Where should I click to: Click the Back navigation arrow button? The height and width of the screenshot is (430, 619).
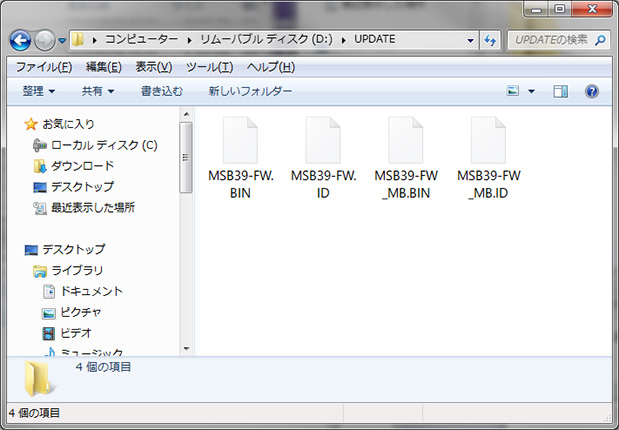[21, 40]
